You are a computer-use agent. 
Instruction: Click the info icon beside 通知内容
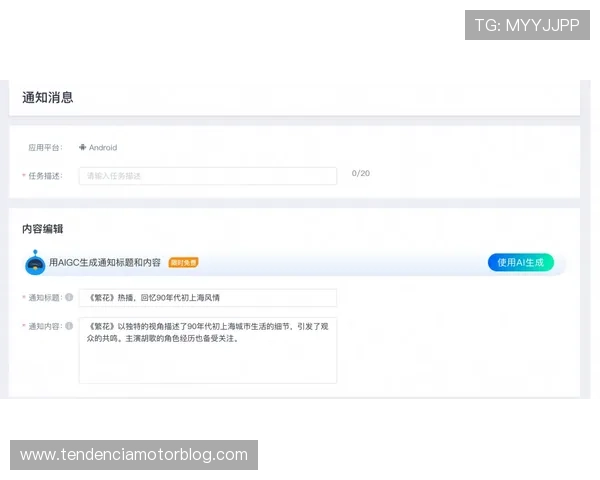(69, 326)
